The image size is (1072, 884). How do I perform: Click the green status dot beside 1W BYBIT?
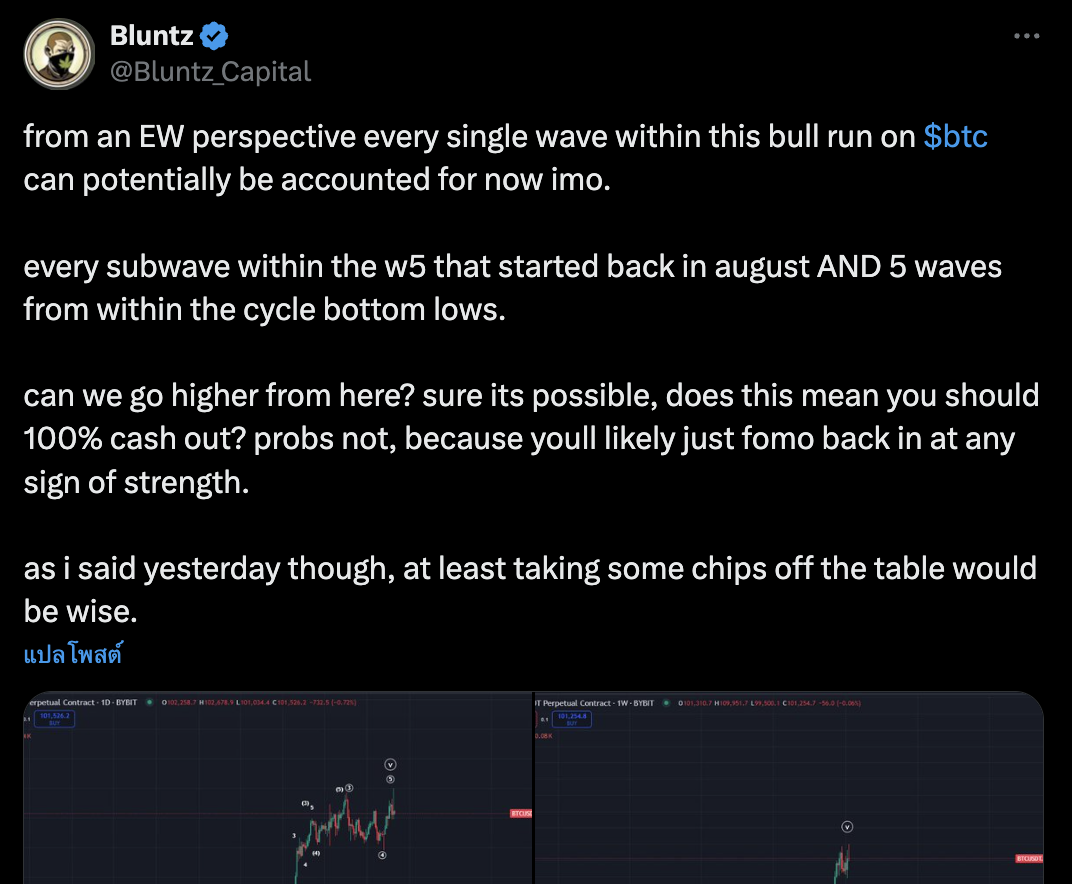click(x=668, y=703)
